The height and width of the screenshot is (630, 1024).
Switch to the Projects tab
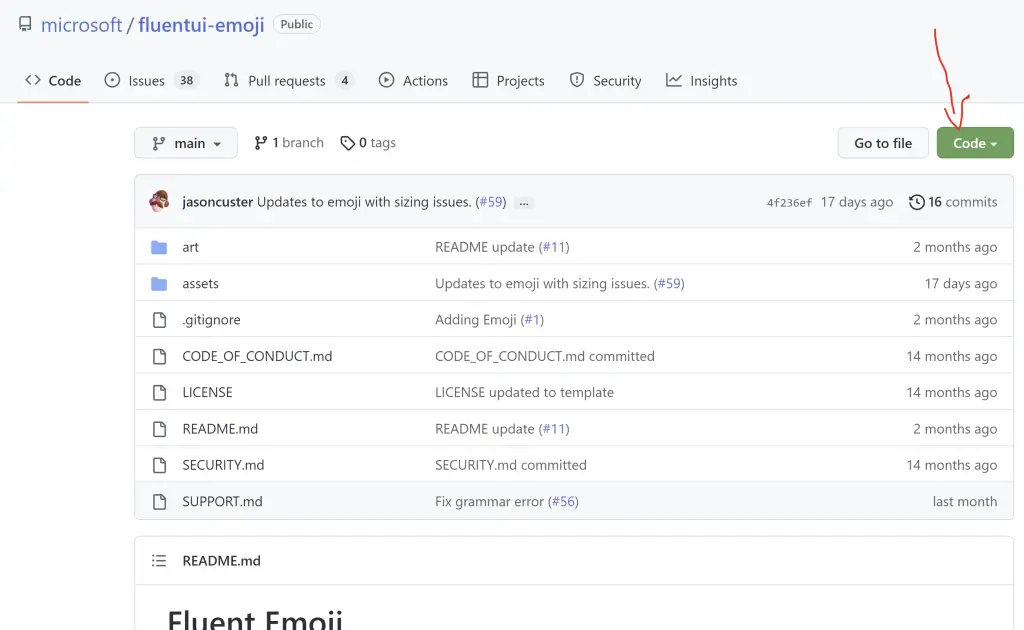tap(508, 80)
